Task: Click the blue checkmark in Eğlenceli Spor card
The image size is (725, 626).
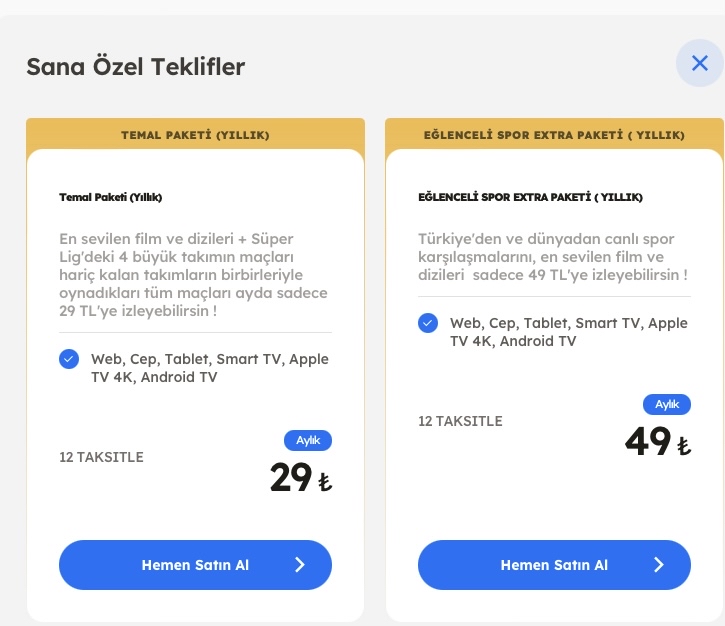Action: [x=428, y=323]
